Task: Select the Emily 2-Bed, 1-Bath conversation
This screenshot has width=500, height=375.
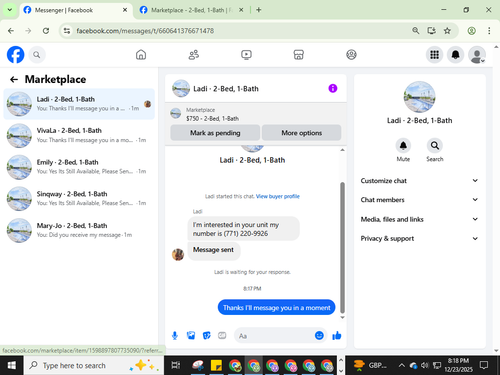Action: click(79, 167)
